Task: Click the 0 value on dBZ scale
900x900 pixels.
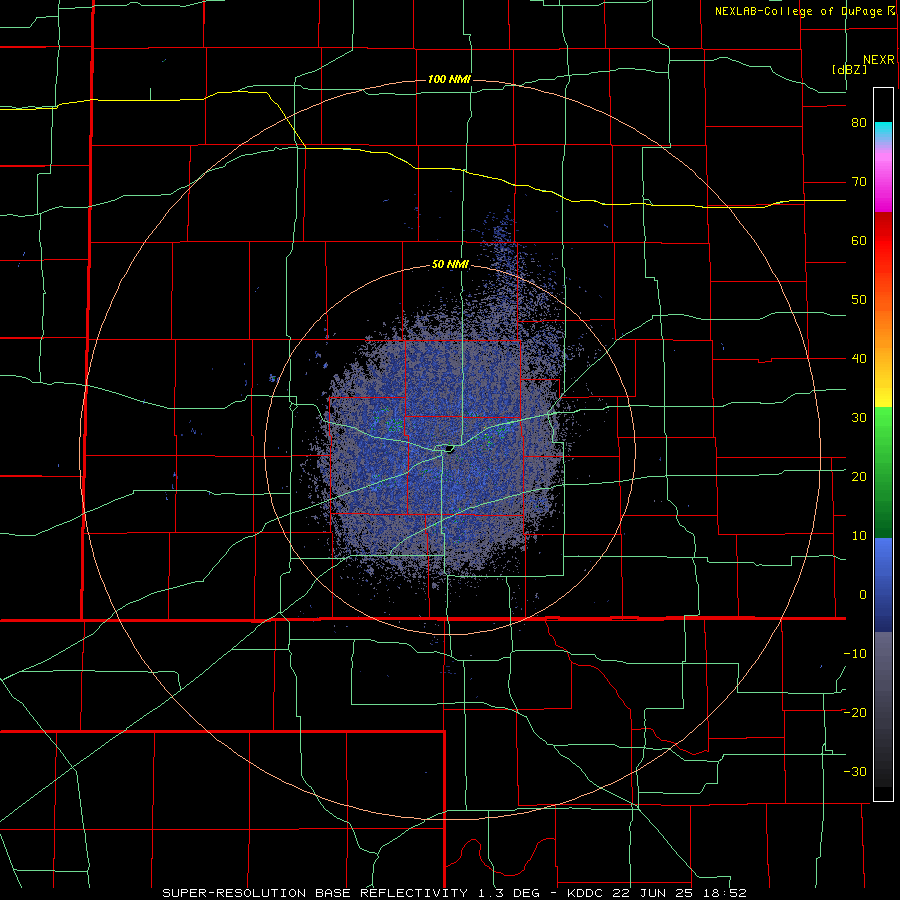Action: tap(863, 595)
